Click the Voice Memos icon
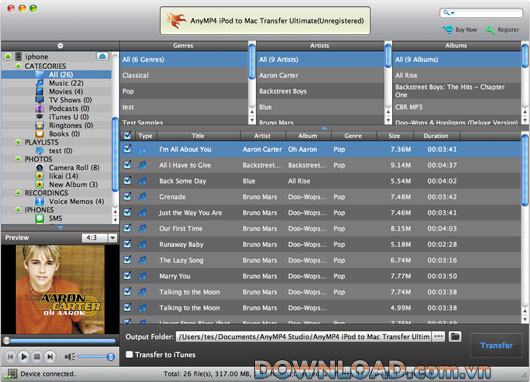Viewport: 530px width, 382px height. (x=40, y=201)
